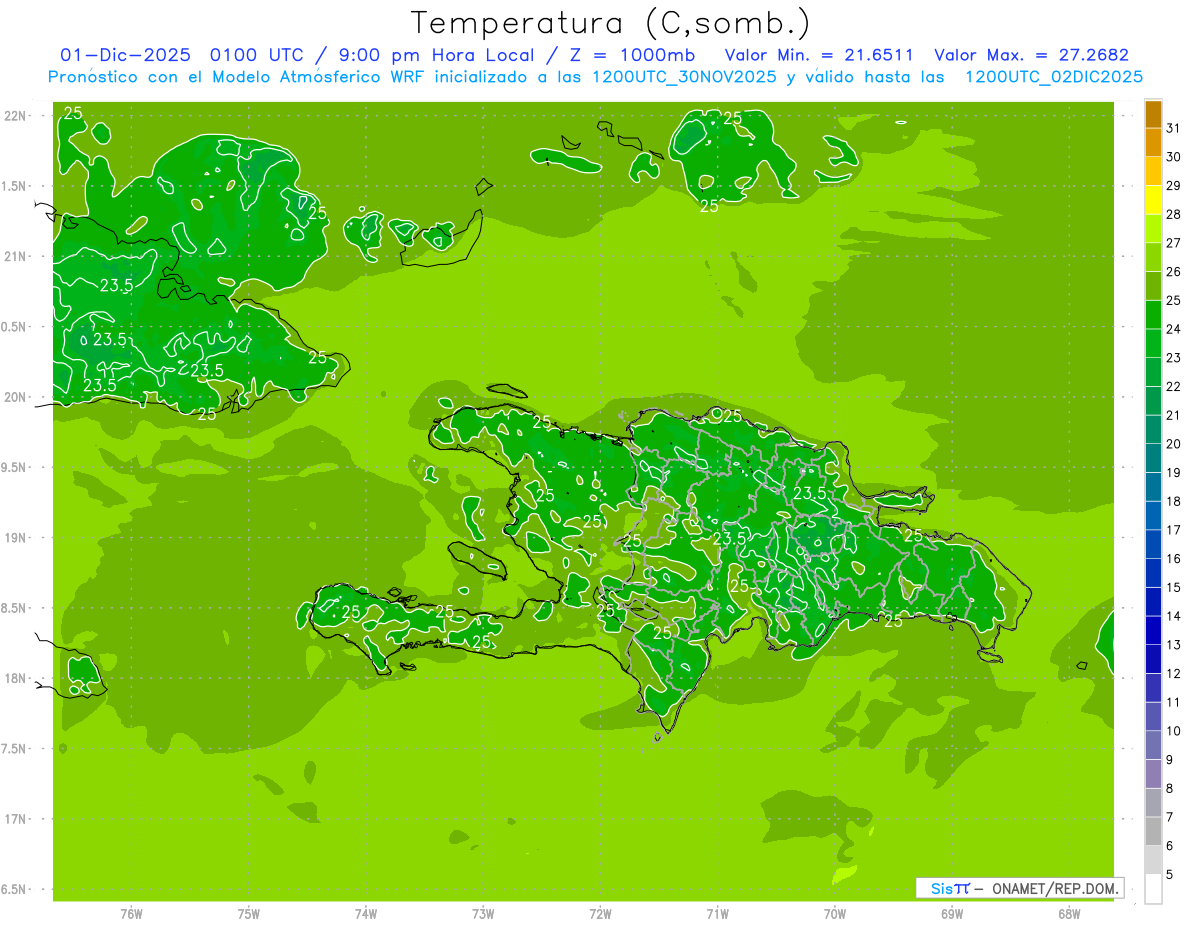Click the legend value 28

pyautogui.click(x=1174, y=214)
